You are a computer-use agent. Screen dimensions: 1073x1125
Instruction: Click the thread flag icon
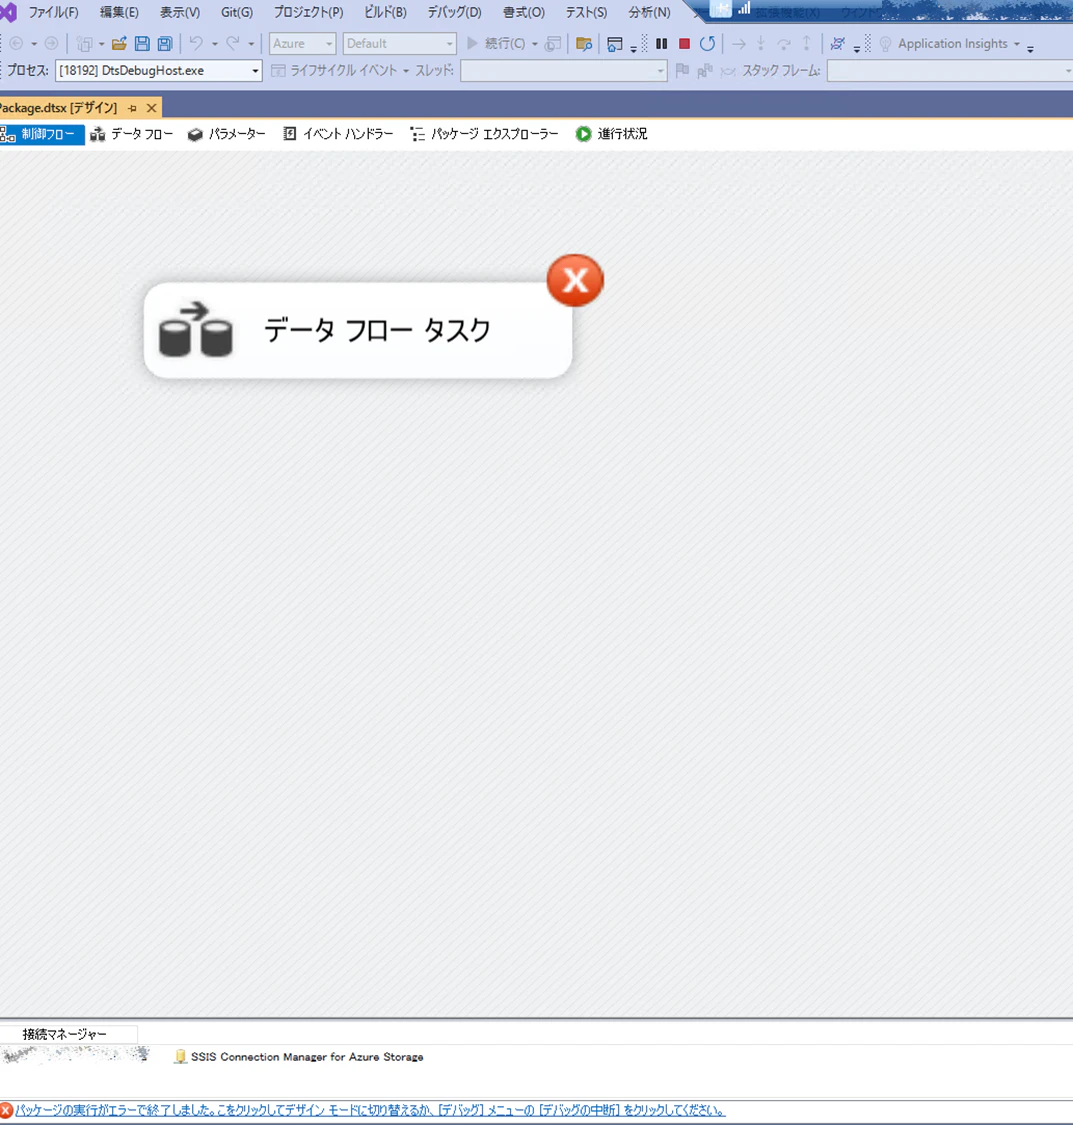tap(682, 70)
